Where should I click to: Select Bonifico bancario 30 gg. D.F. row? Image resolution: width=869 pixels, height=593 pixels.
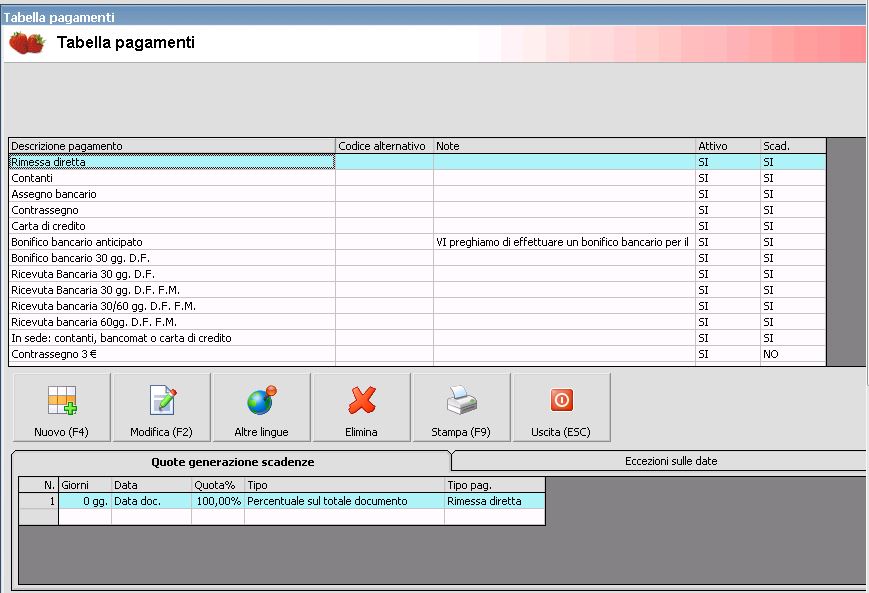[x=417, y=258]
